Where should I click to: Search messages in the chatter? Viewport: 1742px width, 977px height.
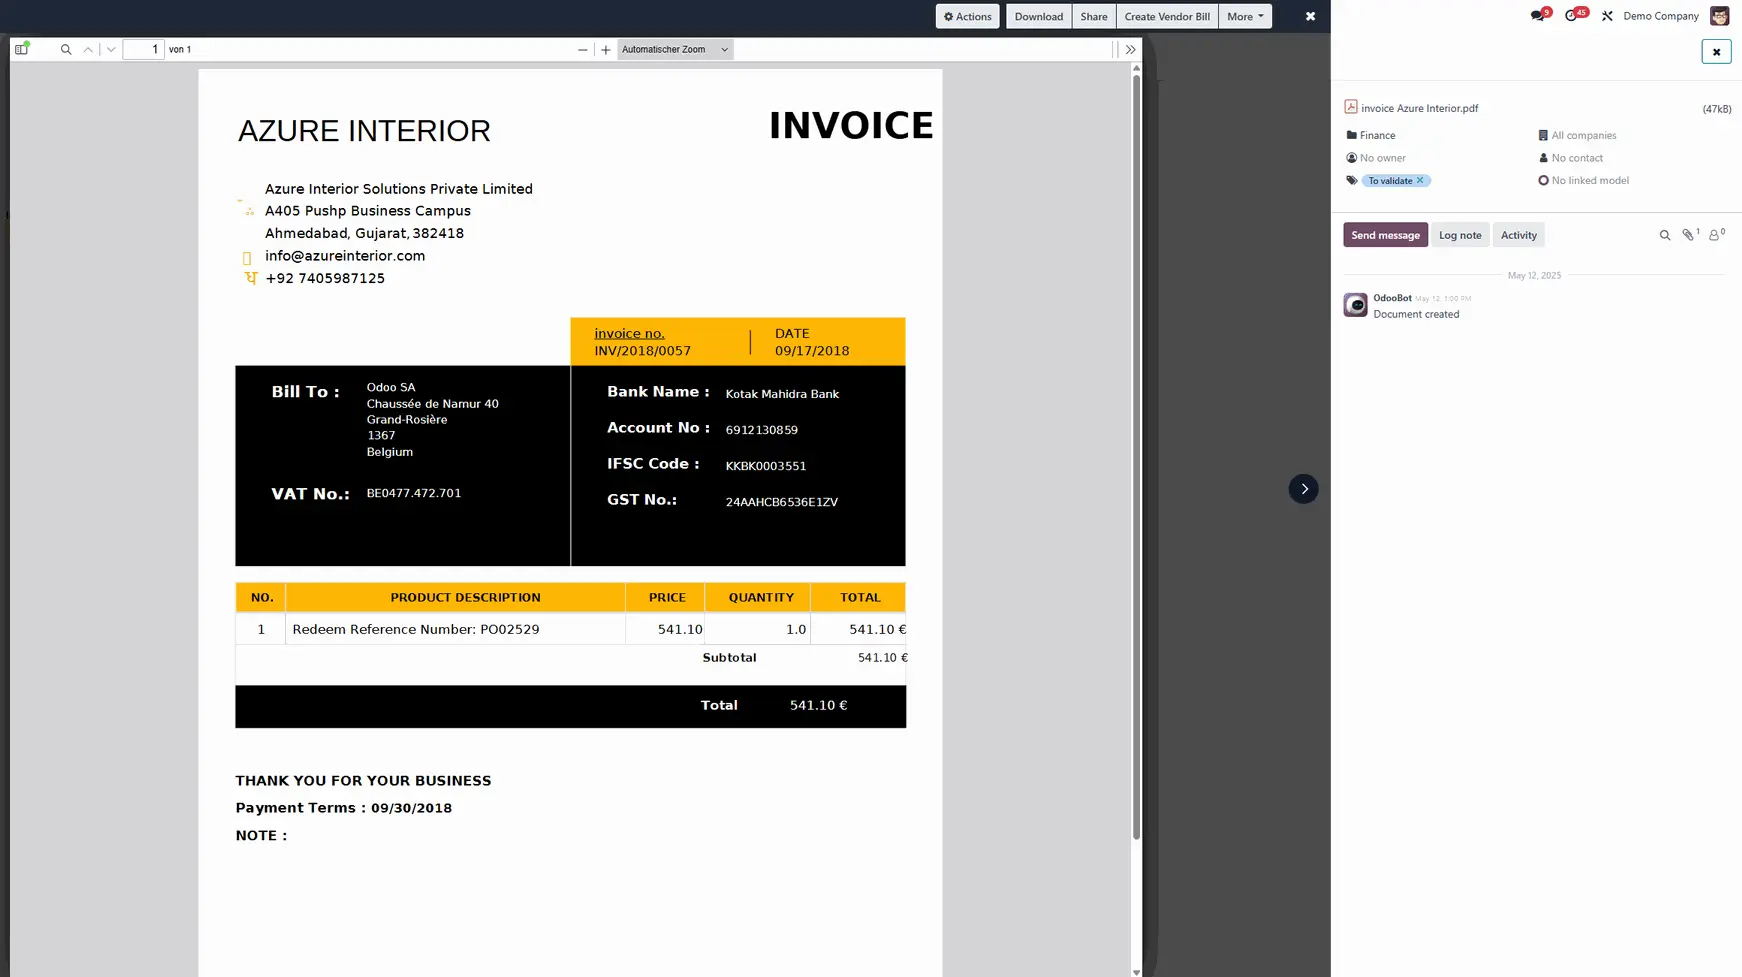pyautogui.click(x=1665, y=235)
